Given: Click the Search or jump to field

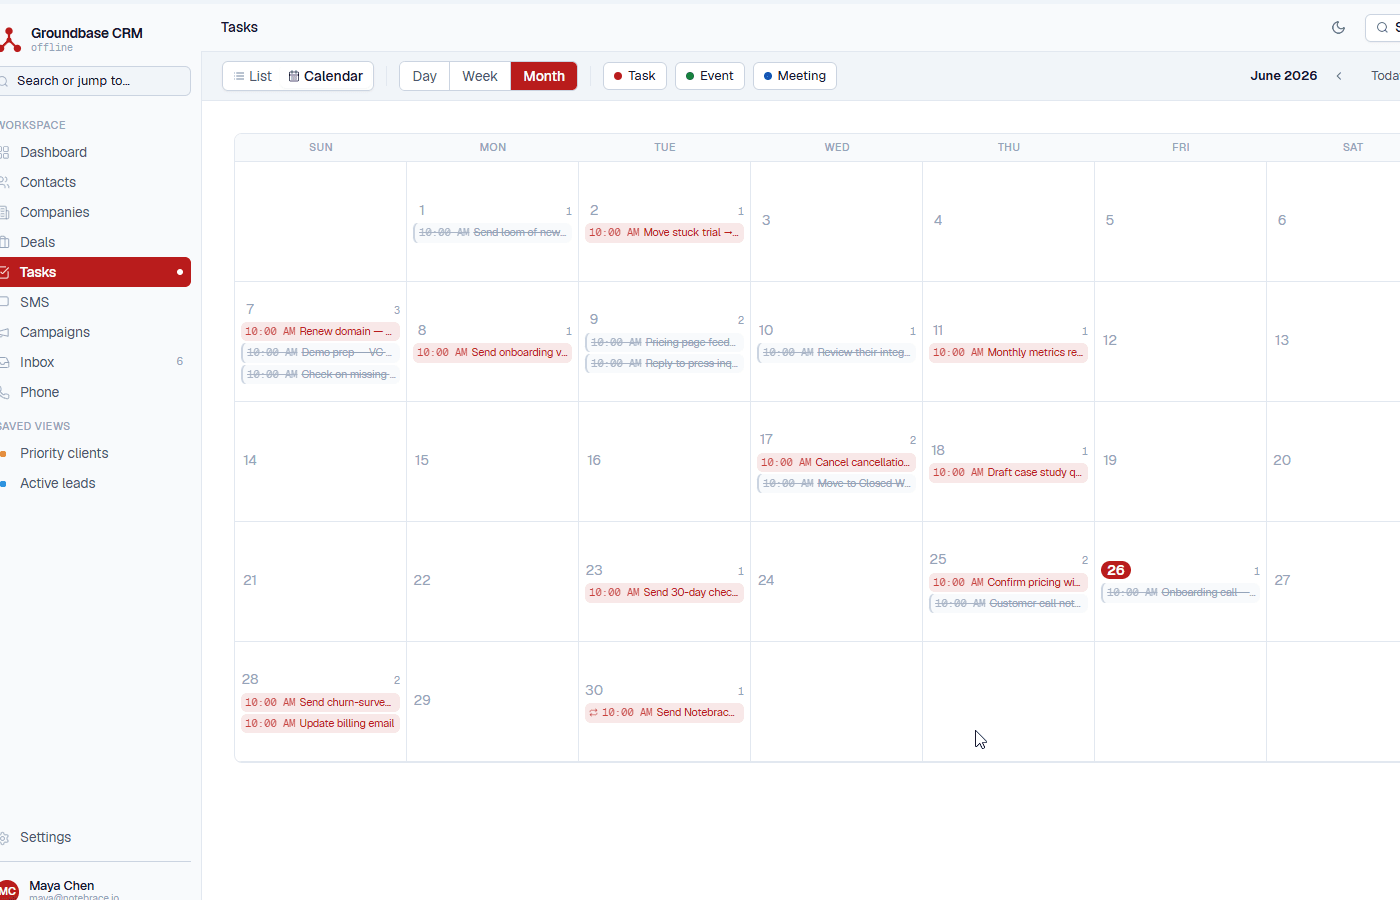Looking at the screenshot, I should (x=95, y=81).
